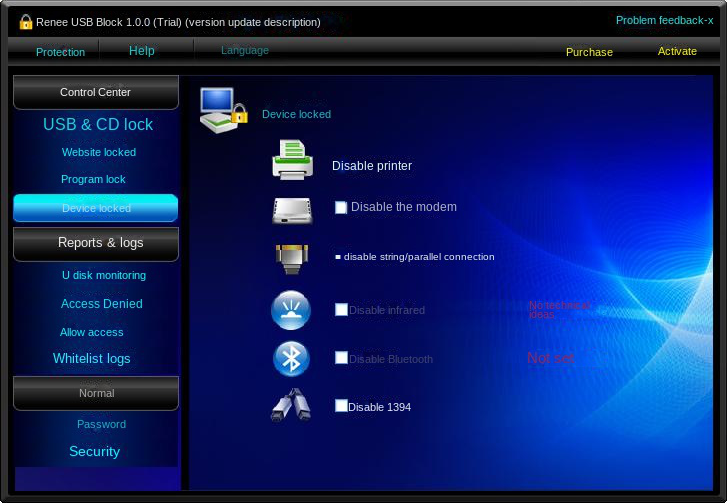Check the Disable infrared checkbox
Image resolution: width=727 pixels, height=503 pixels.
coord(341,310)
